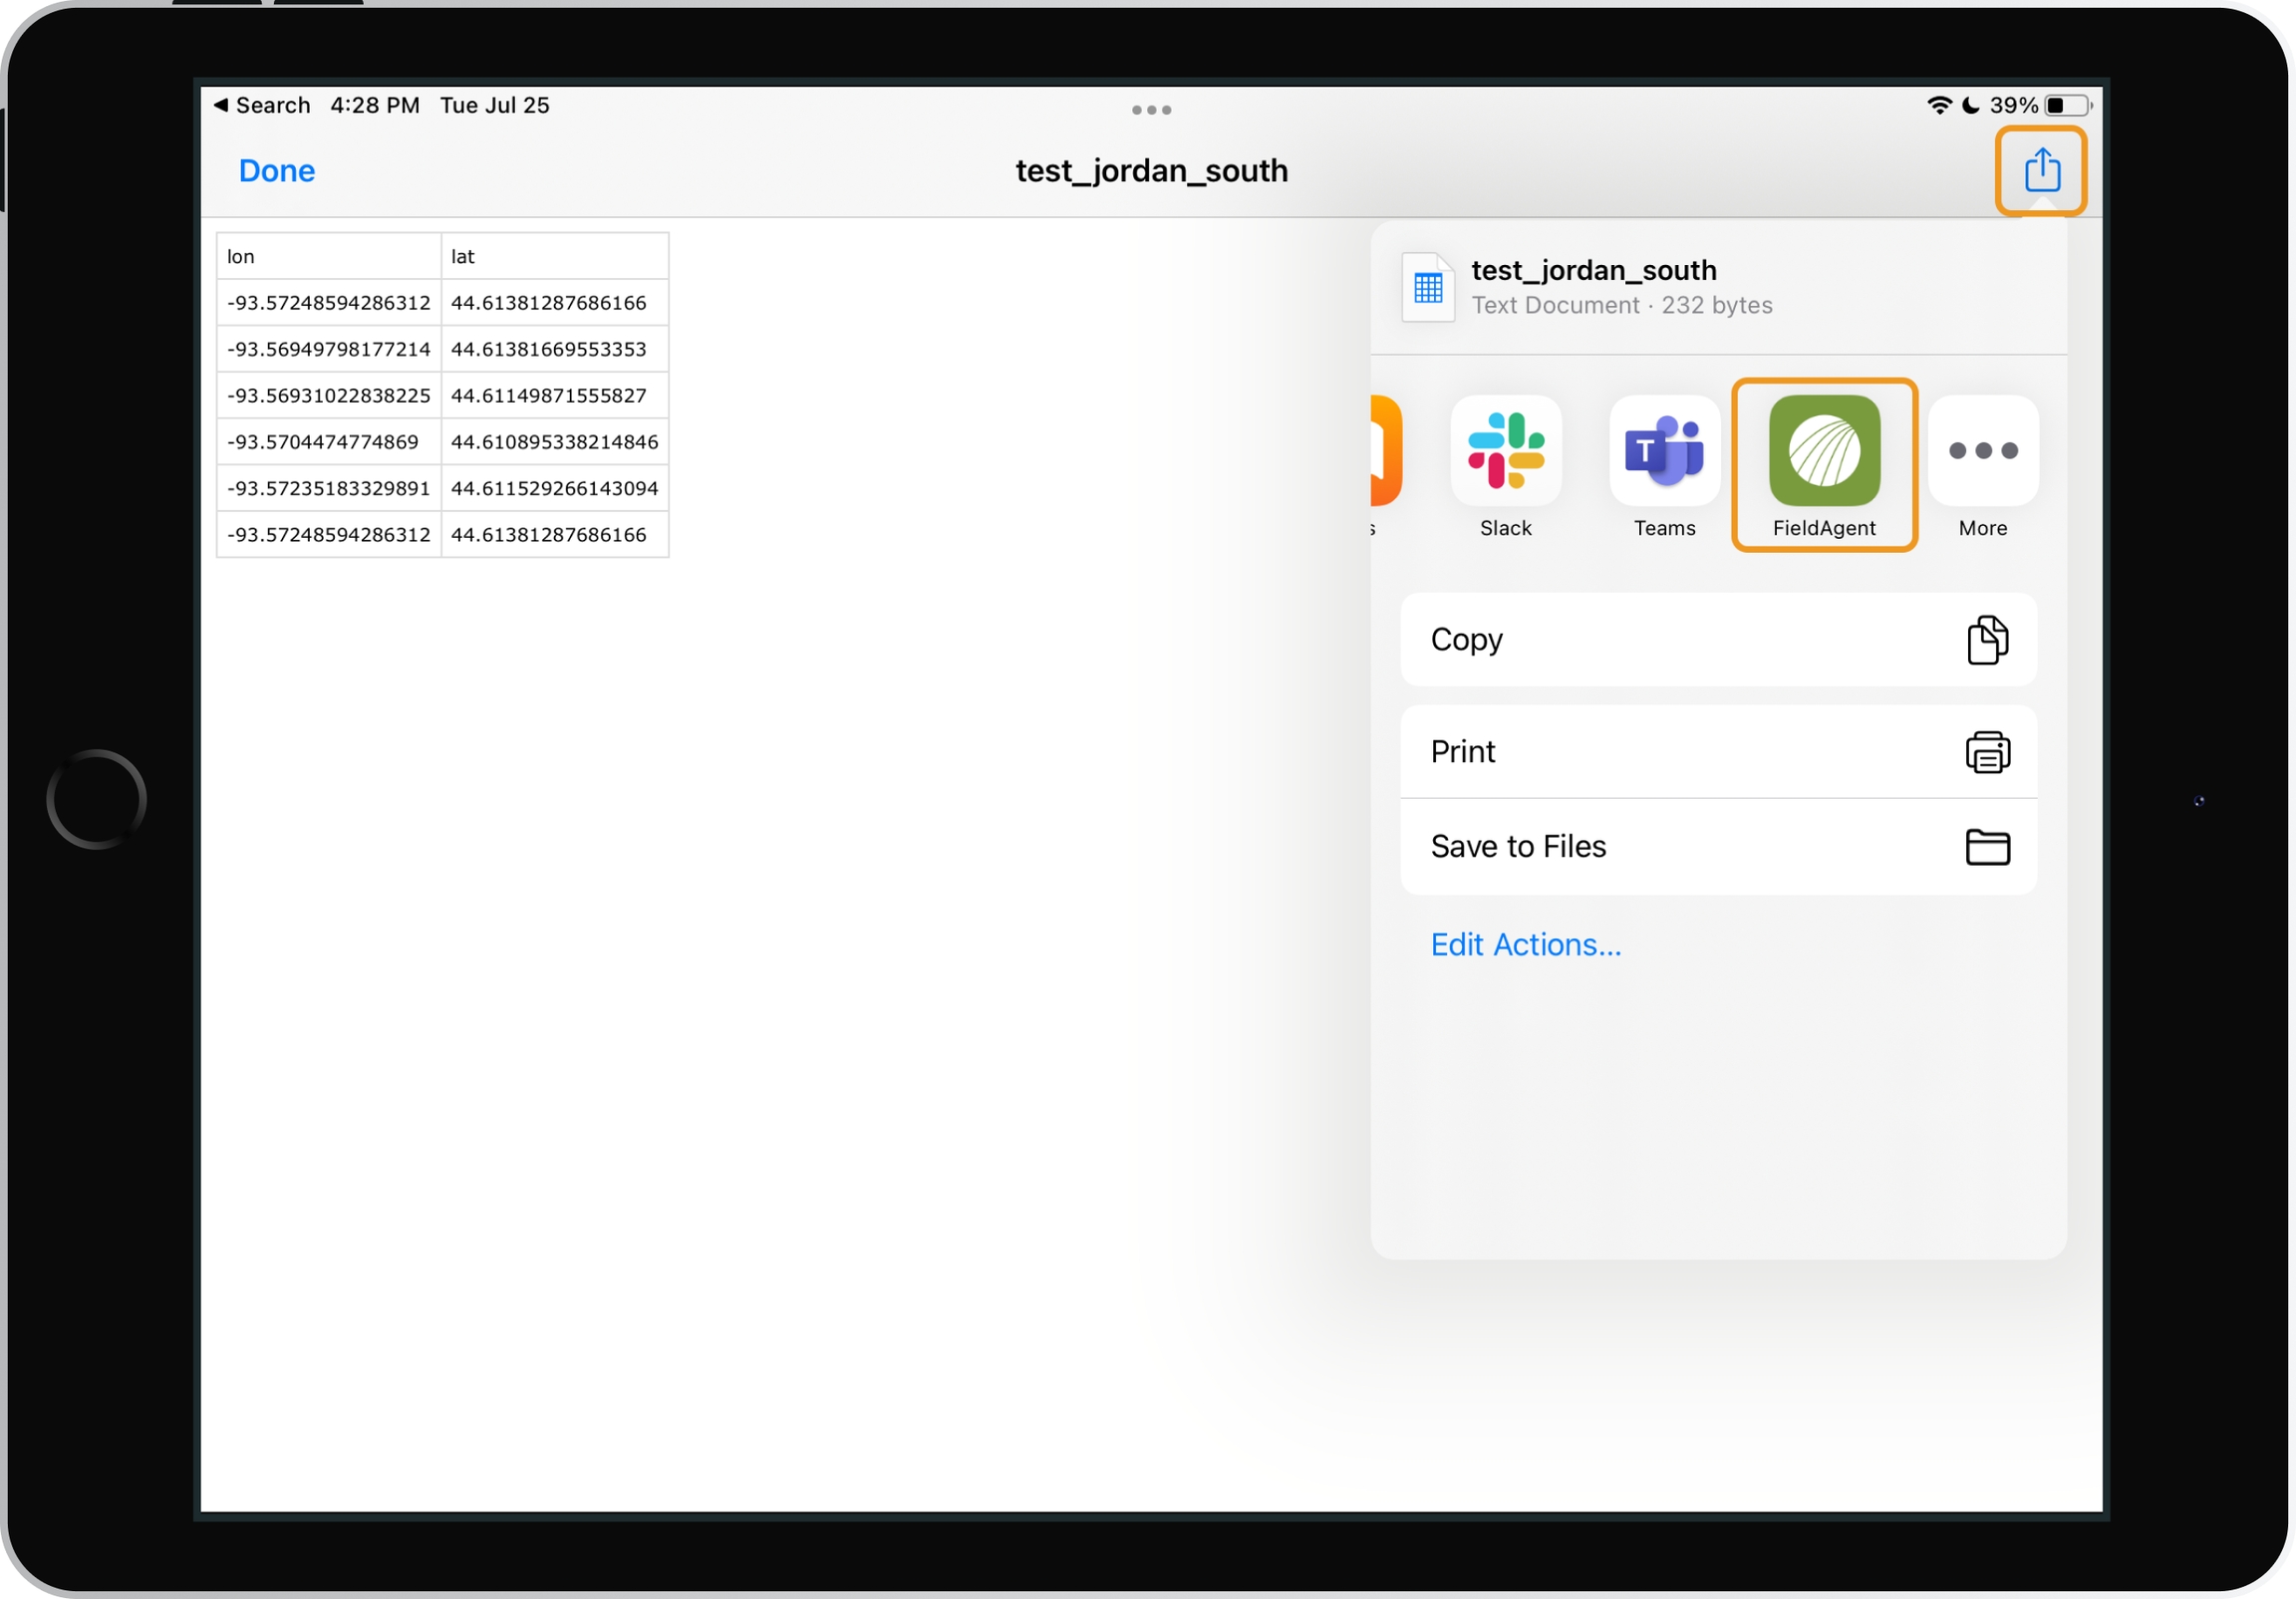This screenshot has width=2296, height=1599.
Task: Select the FieldAgent app icon
Action: coord(1823,451)
